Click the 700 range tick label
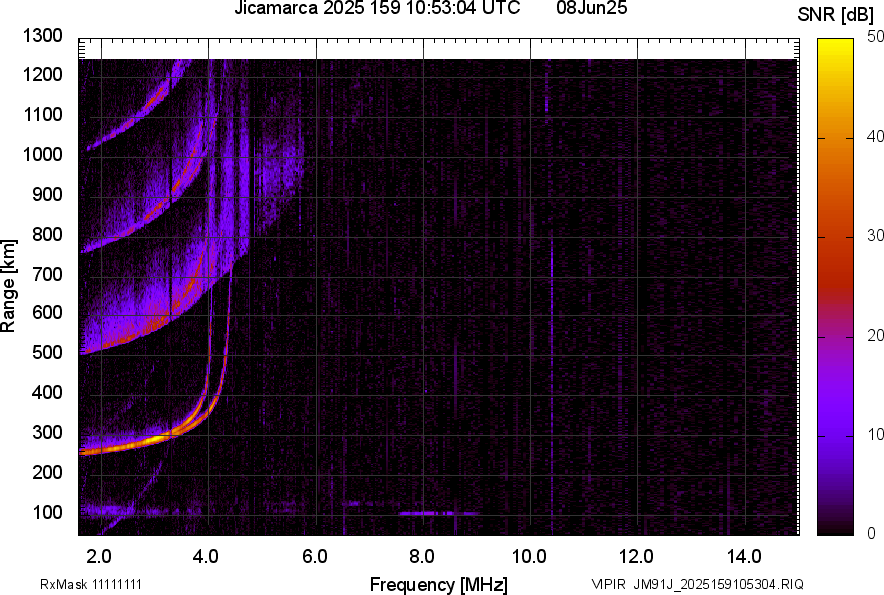The width and height of the screenshot is (884, 595). tap(47, 274)
